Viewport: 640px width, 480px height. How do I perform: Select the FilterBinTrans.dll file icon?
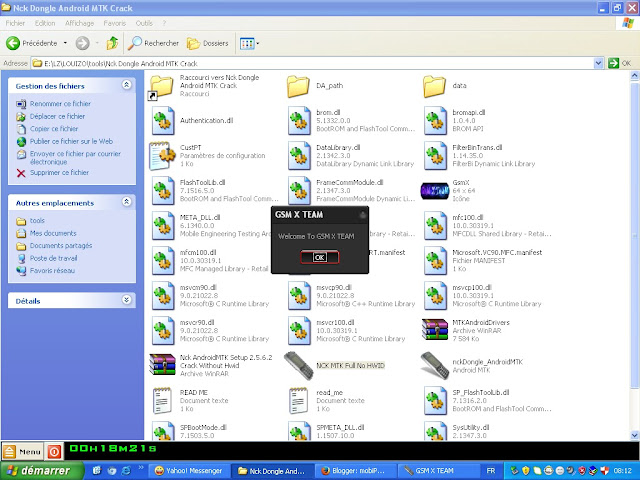pos(436,156)
